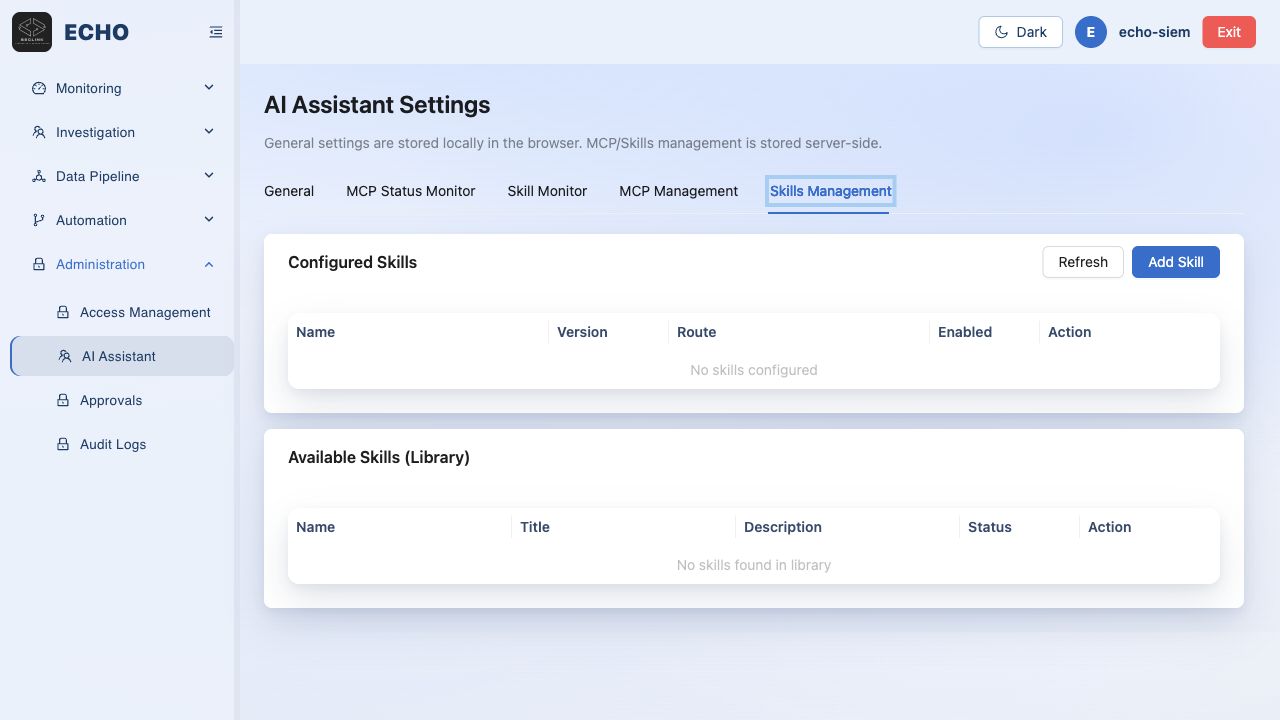Toggle Dark theme mode
The height and width of the screenshot is (720, 1280).
pyautogui.click(x=1020, y=32)
